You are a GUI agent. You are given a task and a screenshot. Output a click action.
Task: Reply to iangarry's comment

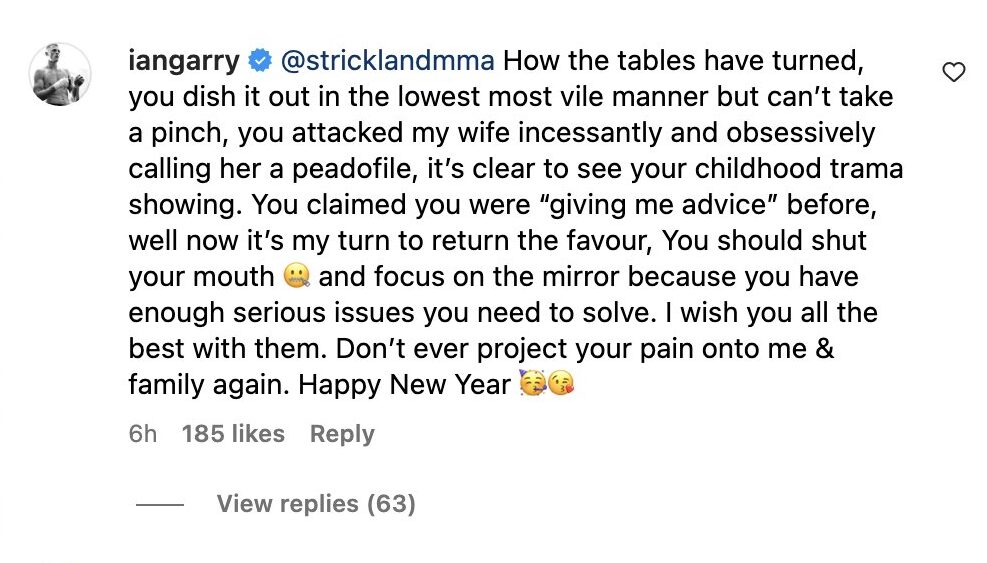click(x=342, y=434)
